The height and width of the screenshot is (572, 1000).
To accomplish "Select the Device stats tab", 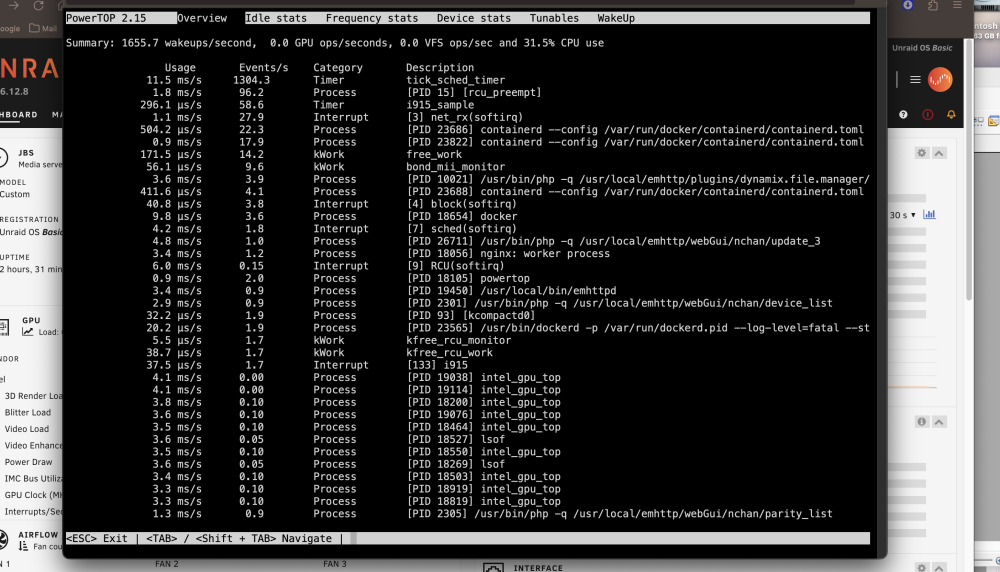I will click(x=474, y=18).
